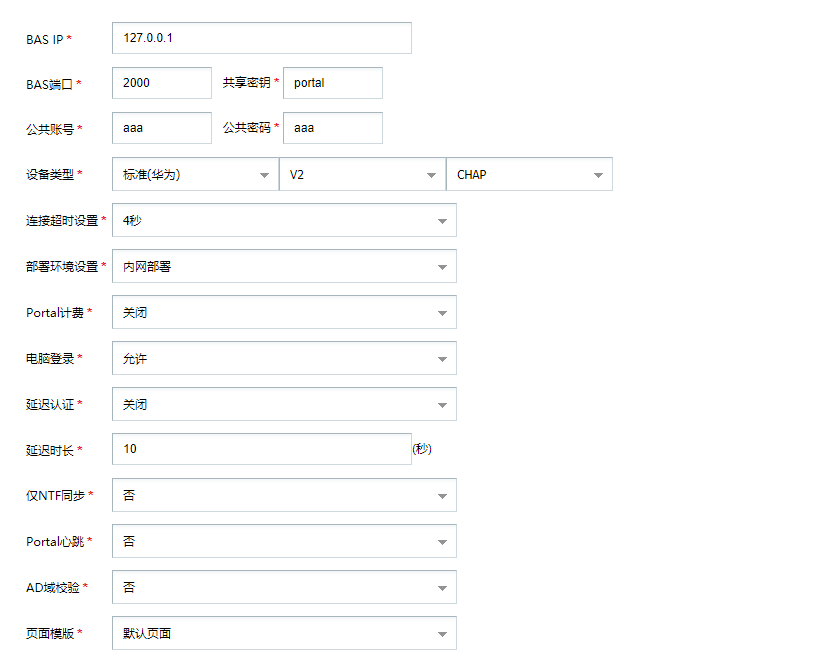Click the AD域校验 label
835x658 pixels.
(x=53, y=587)
